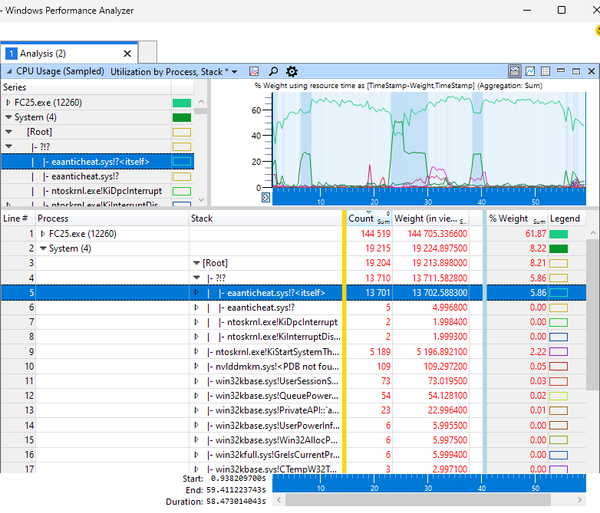Switch to graph and table layout icon
Image resolution: width=600 pixels, height=513 pixels.
[x=514, y=72]
